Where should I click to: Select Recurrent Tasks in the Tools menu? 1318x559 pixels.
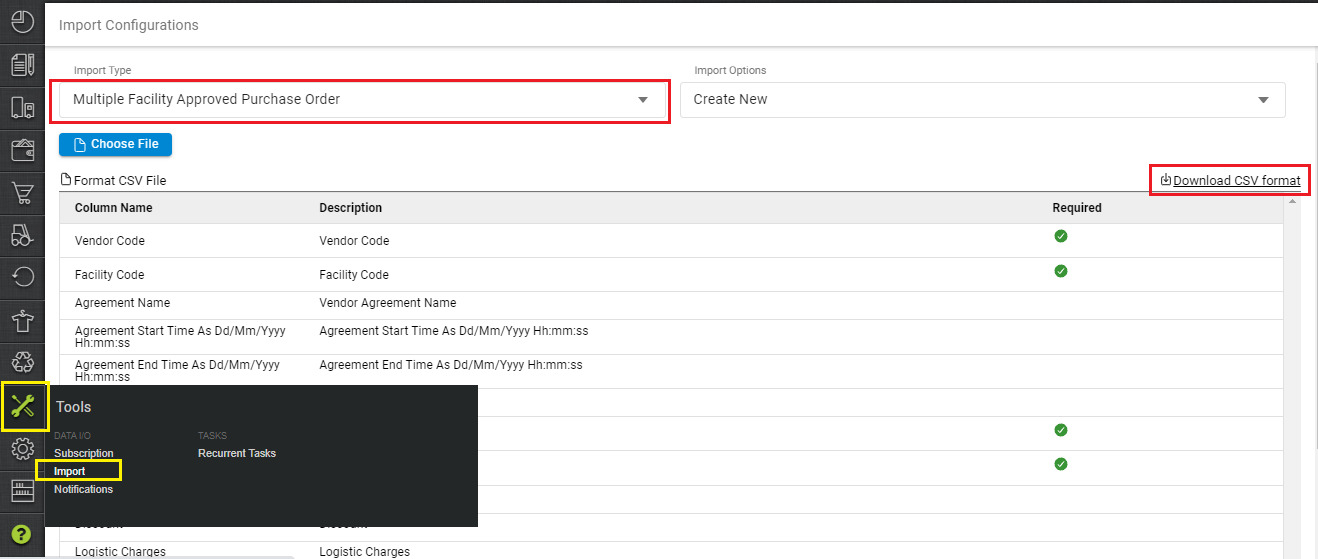pyautogui.click(x=237, y=453)
